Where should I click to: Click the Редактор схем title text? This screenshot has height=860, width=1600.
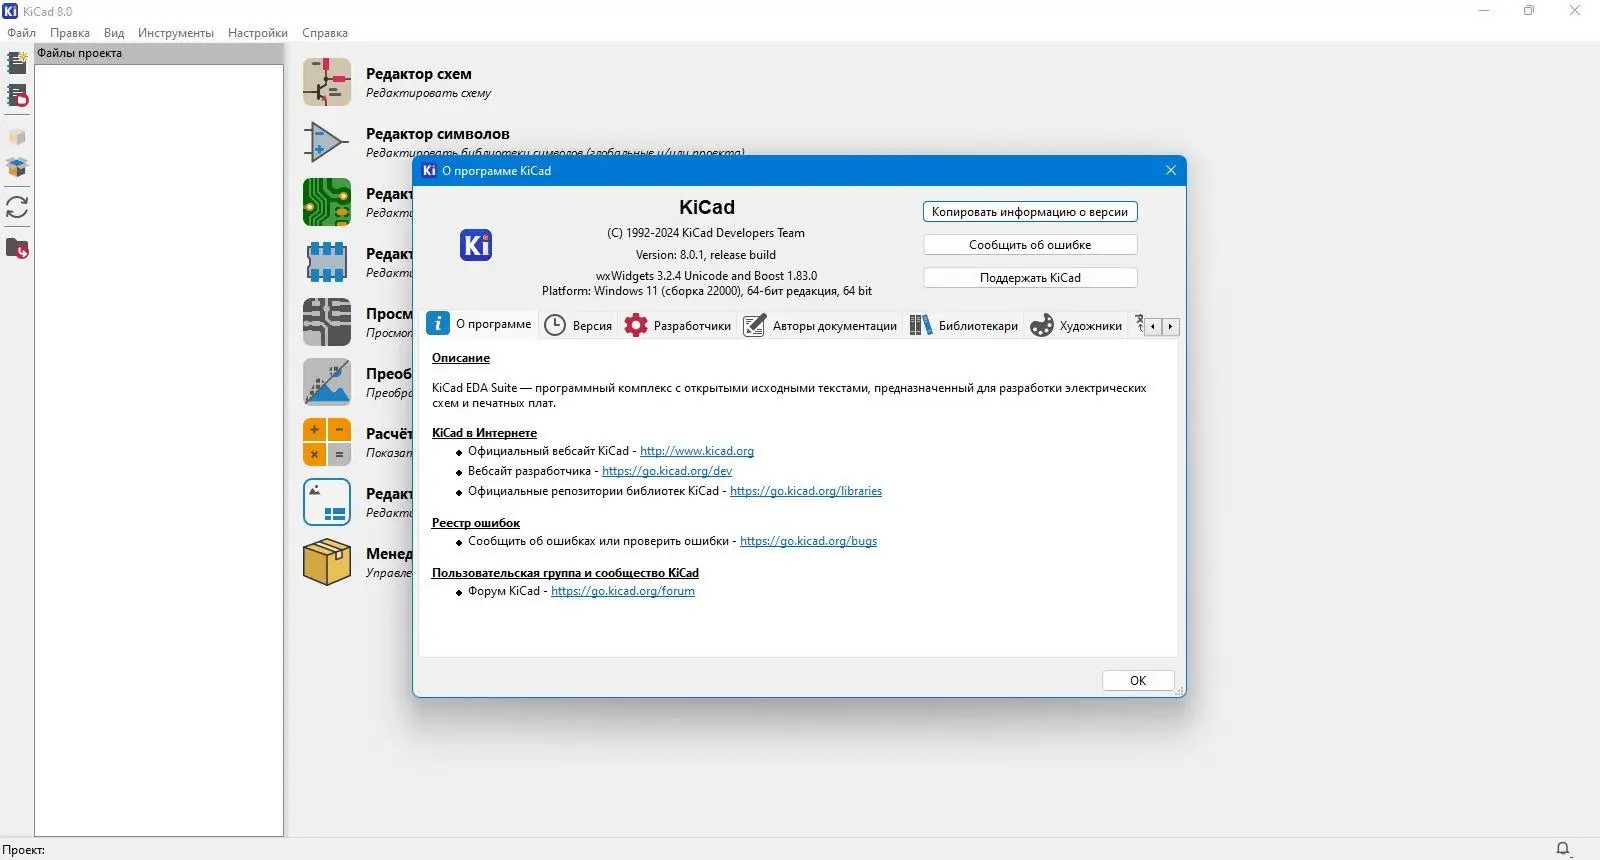[x=419, y=74]
